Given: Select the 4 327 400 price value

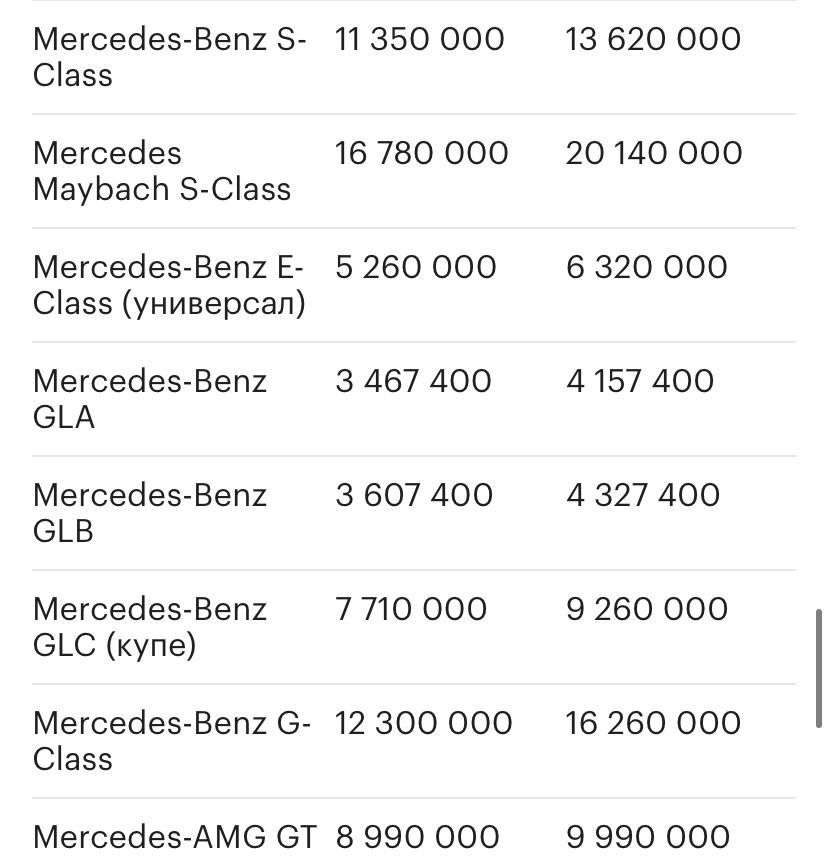Looking at the screenshot, I should 643,495.
